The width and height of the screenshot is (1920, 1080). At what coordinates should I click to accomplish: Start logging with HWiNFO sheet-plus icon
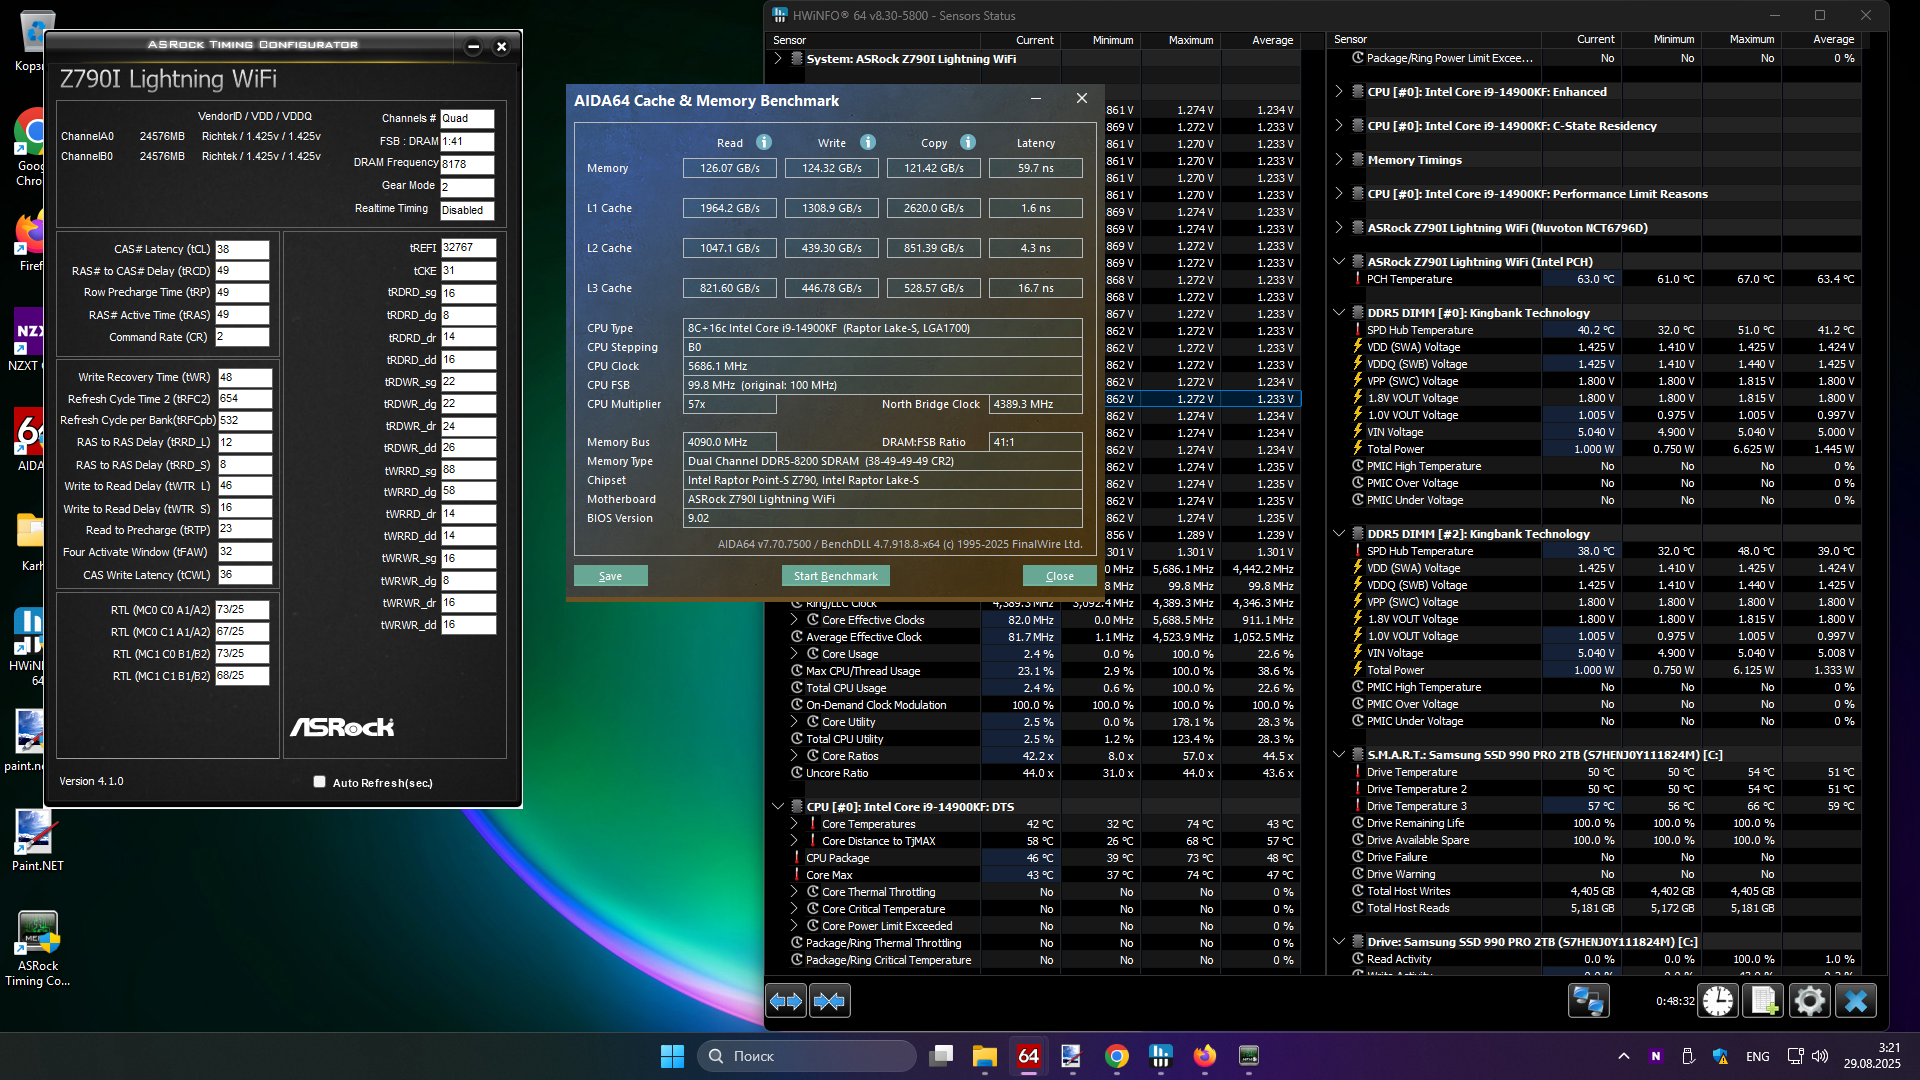[x=1764, y=1001]
